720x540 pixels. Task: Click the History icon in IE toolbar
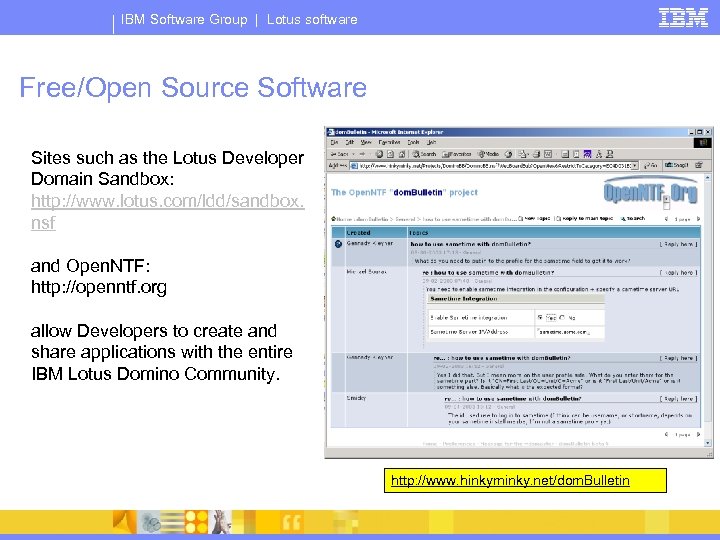508,154
